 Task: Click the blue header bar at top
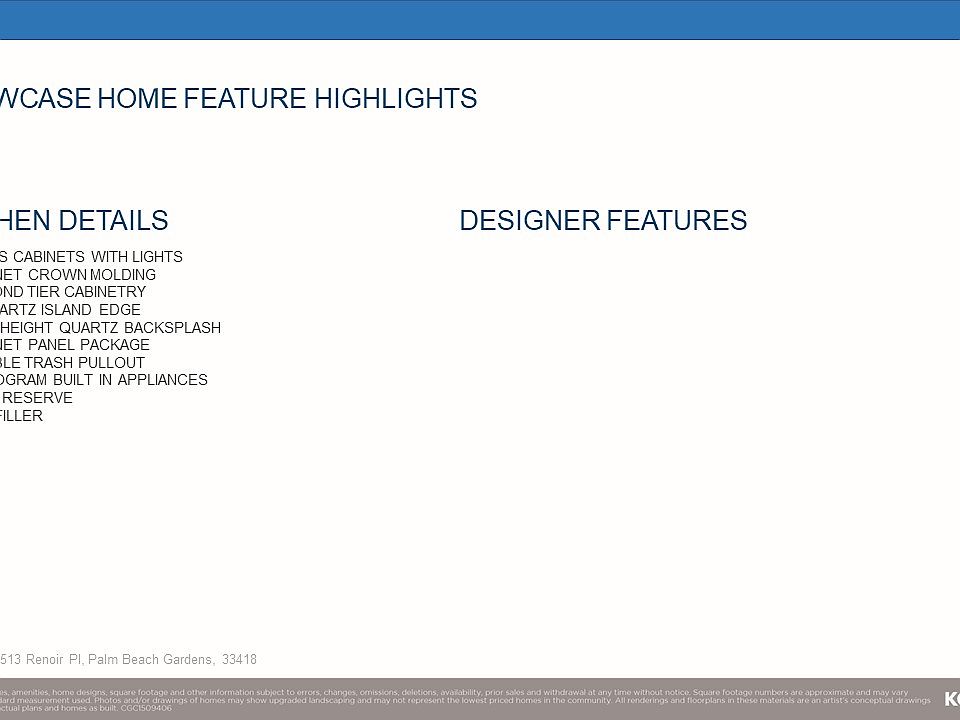coord(480,19)
